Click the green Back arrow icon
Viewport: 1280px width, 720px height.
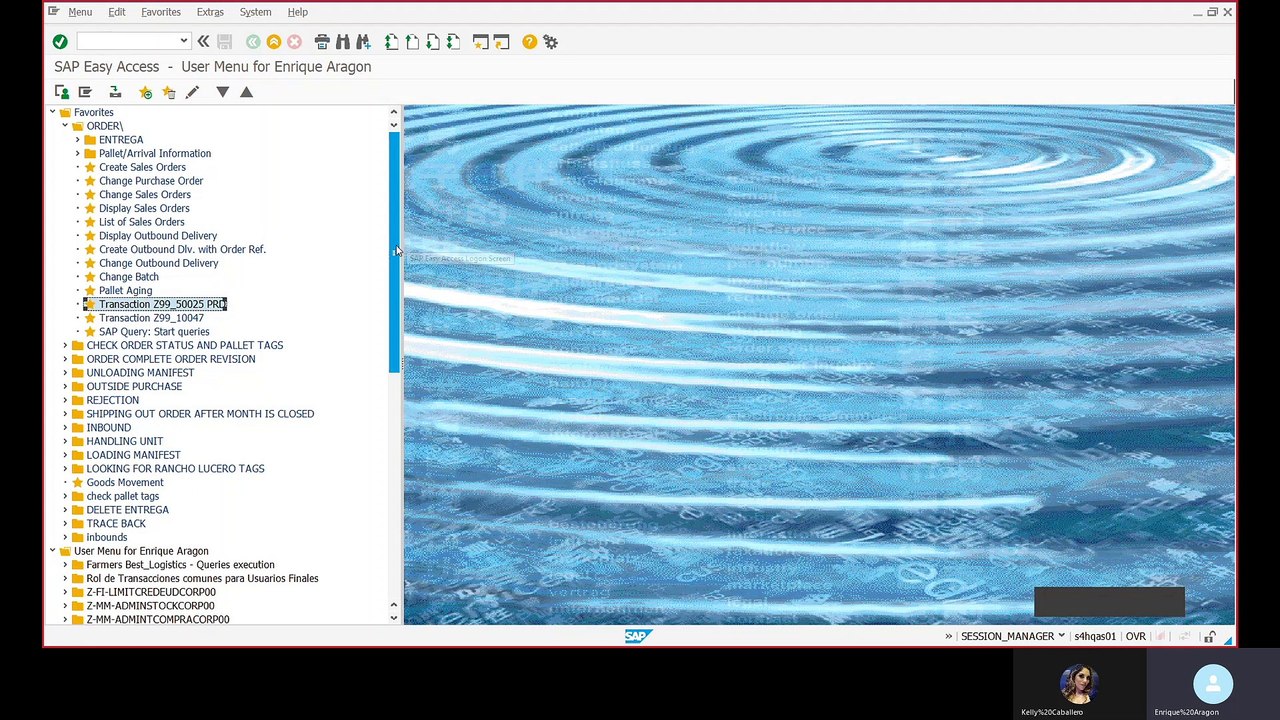253,42
